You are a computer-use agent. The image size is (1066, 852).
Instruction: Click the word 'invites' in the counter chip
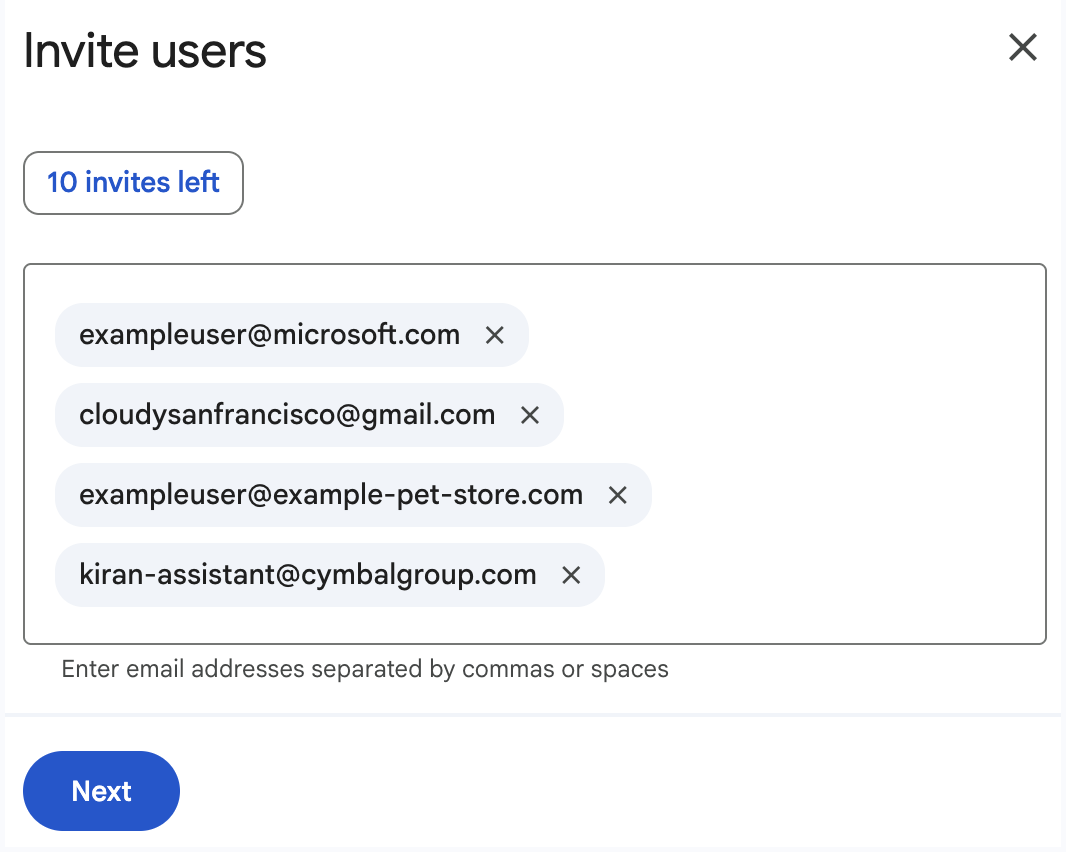click(129, 183)
